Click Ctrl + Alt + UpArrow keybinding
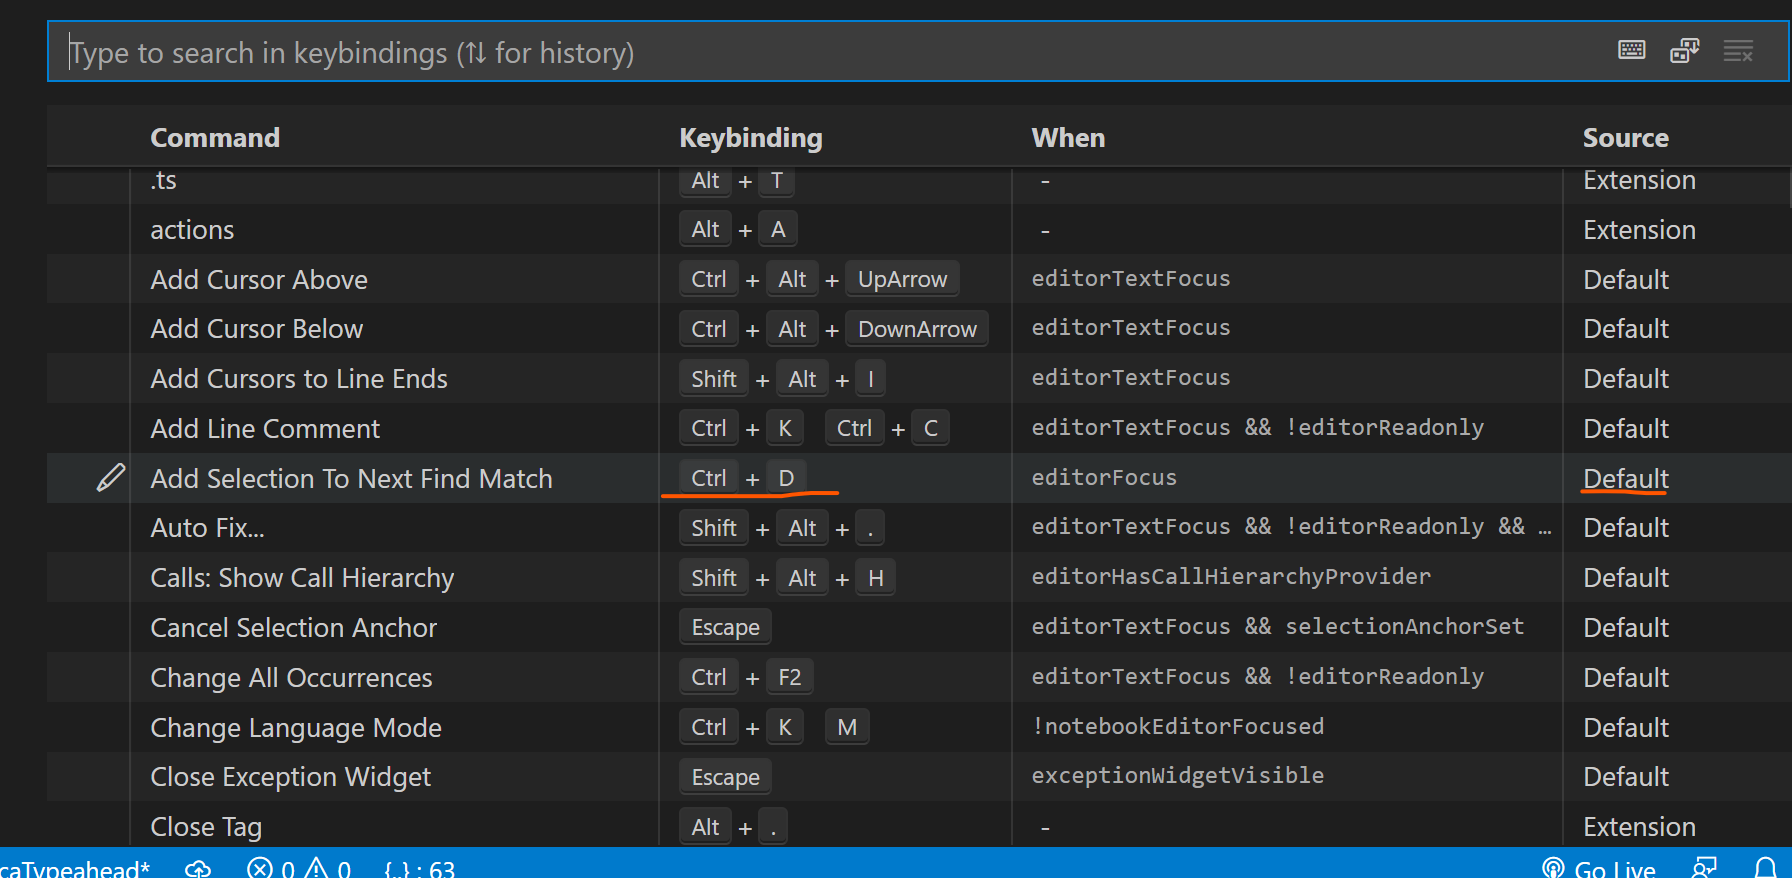Viewport: 1792px width, 878px height. [819, 279]
